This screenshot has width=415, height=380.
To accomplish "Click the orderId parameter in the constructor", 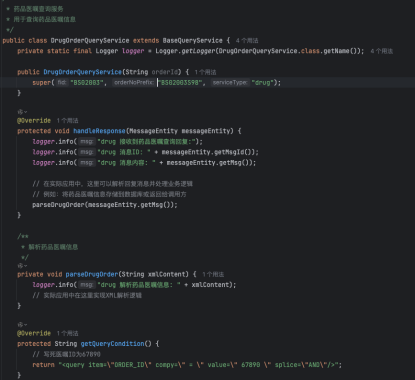I will 165,72.
